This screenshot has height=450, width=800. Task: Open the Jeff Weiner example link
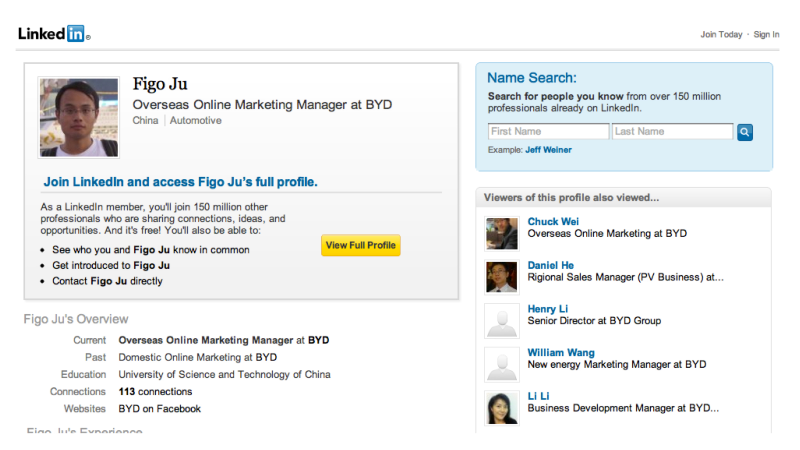click(548, 149)
